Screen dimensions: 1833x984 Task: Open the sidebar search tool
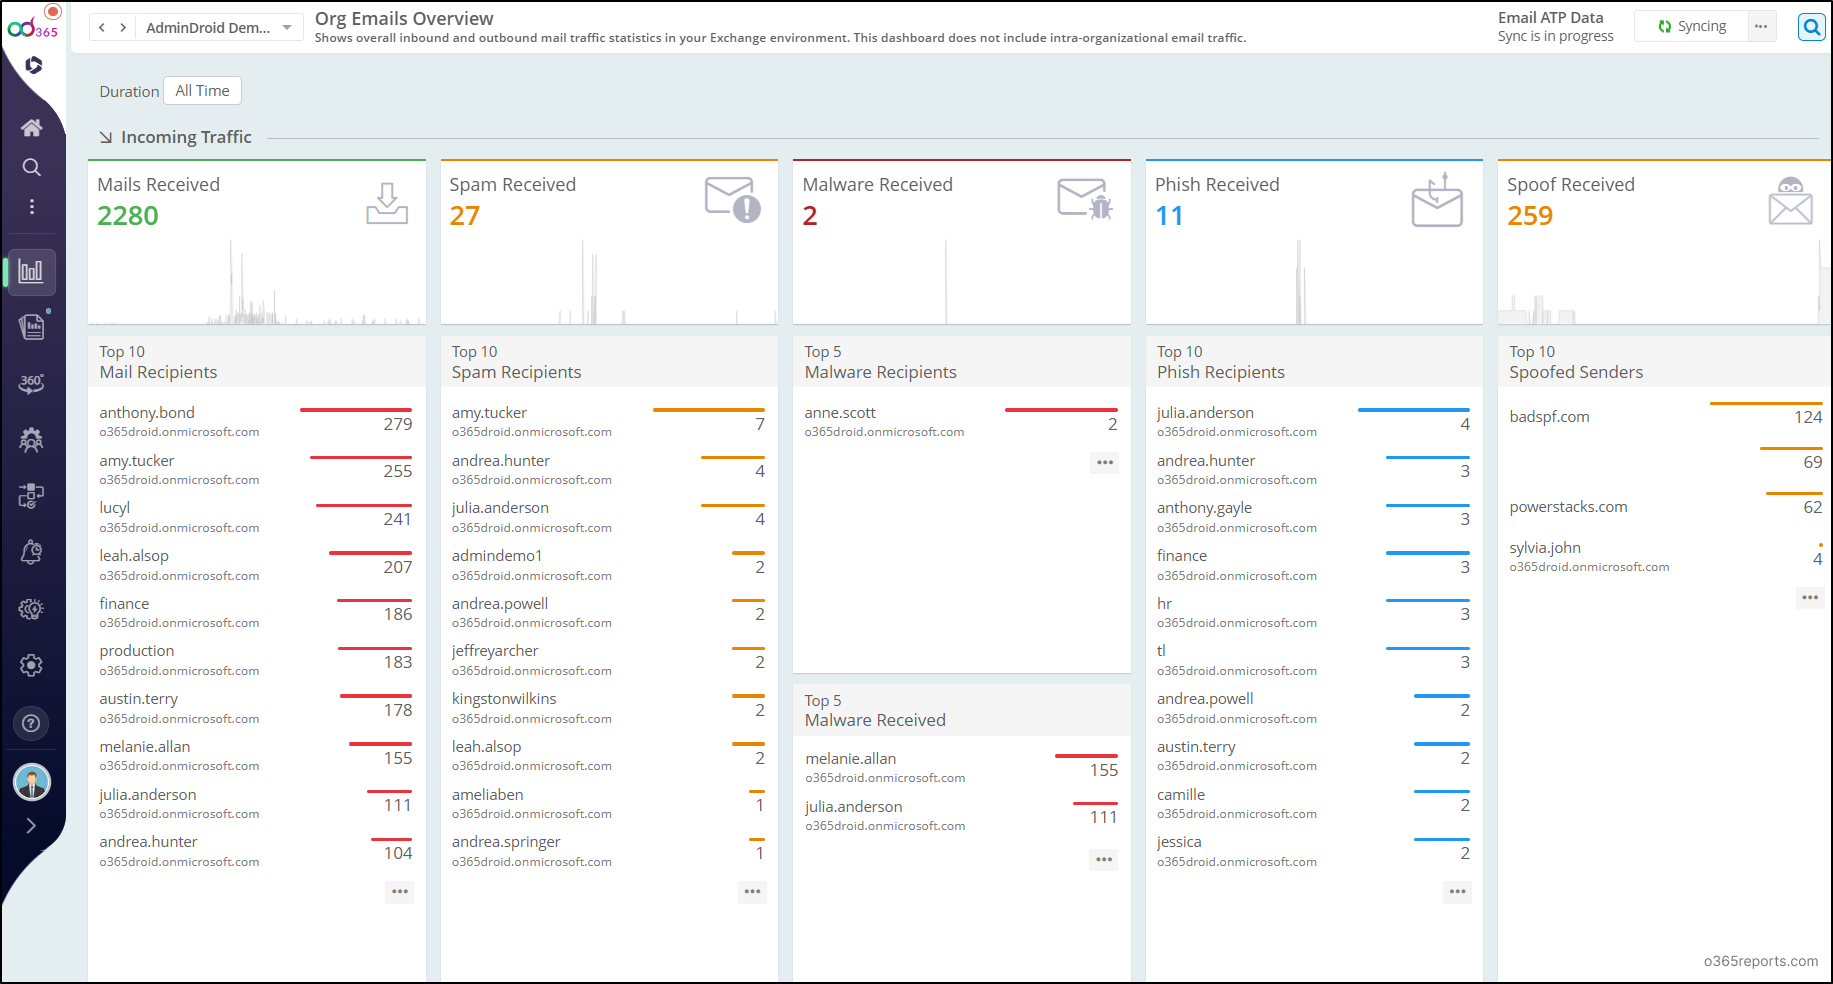32,167
